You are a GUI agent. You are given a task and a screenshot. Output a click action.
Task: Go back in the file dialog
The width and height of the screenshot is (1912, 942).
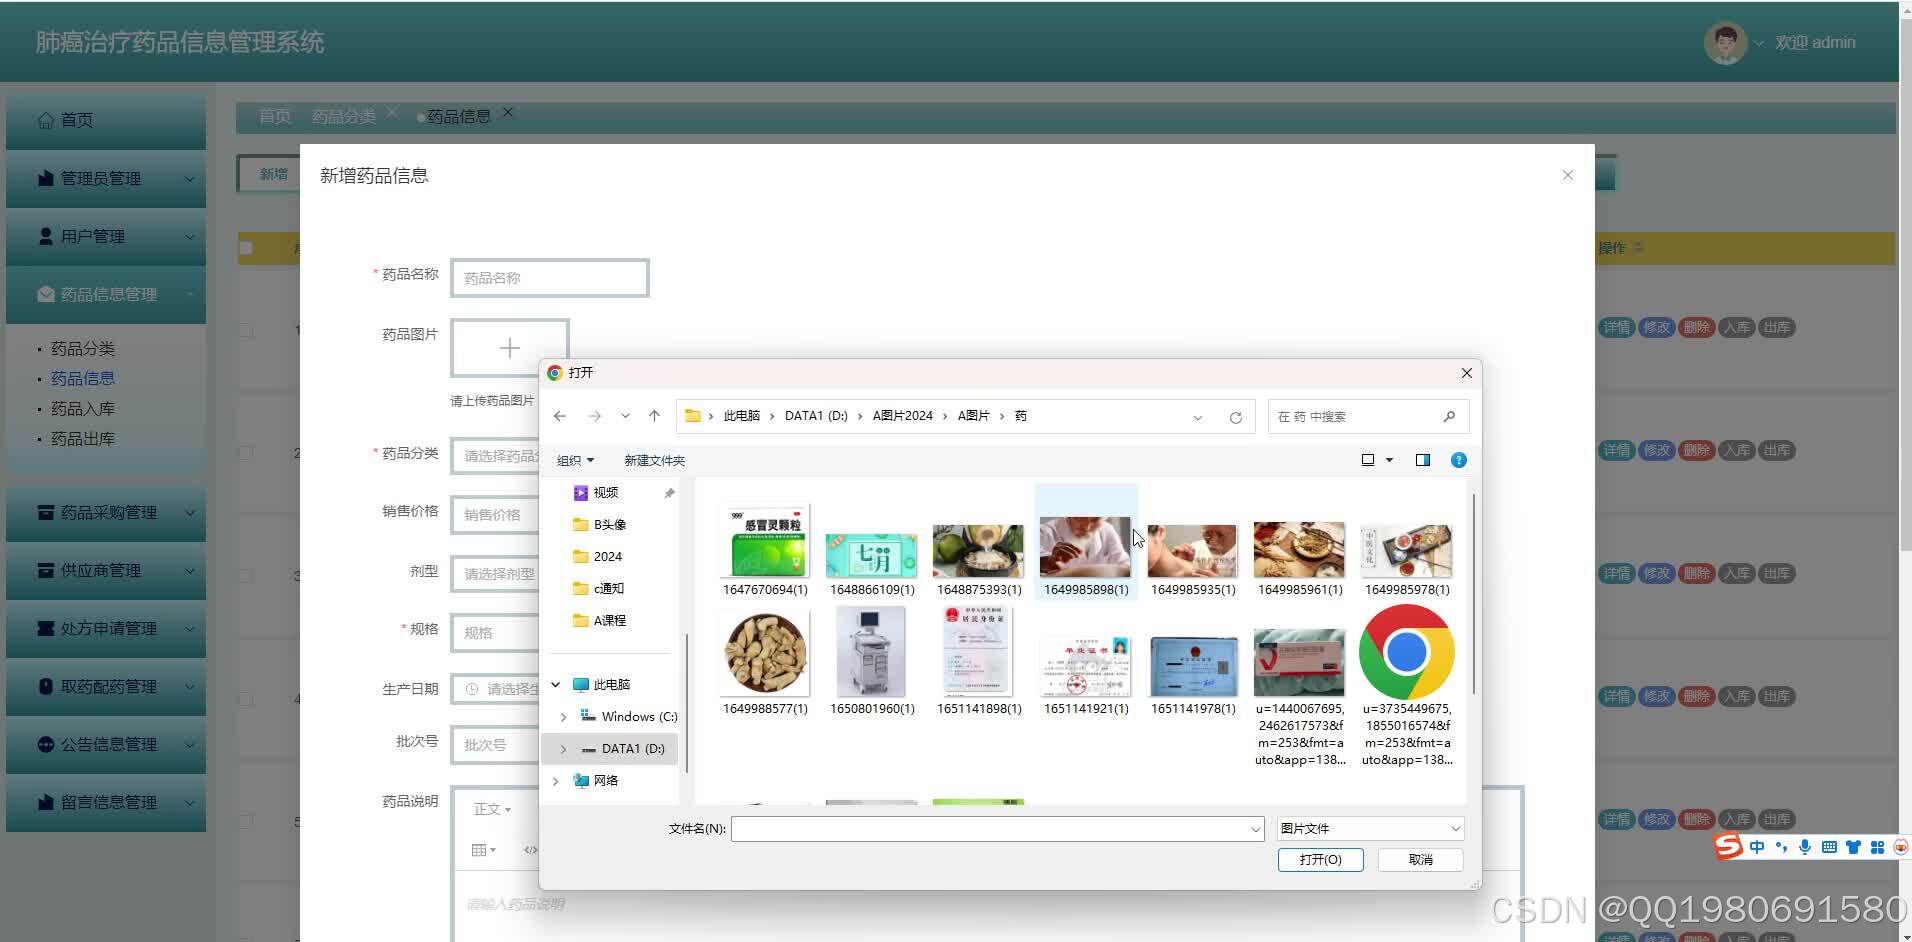560,416
